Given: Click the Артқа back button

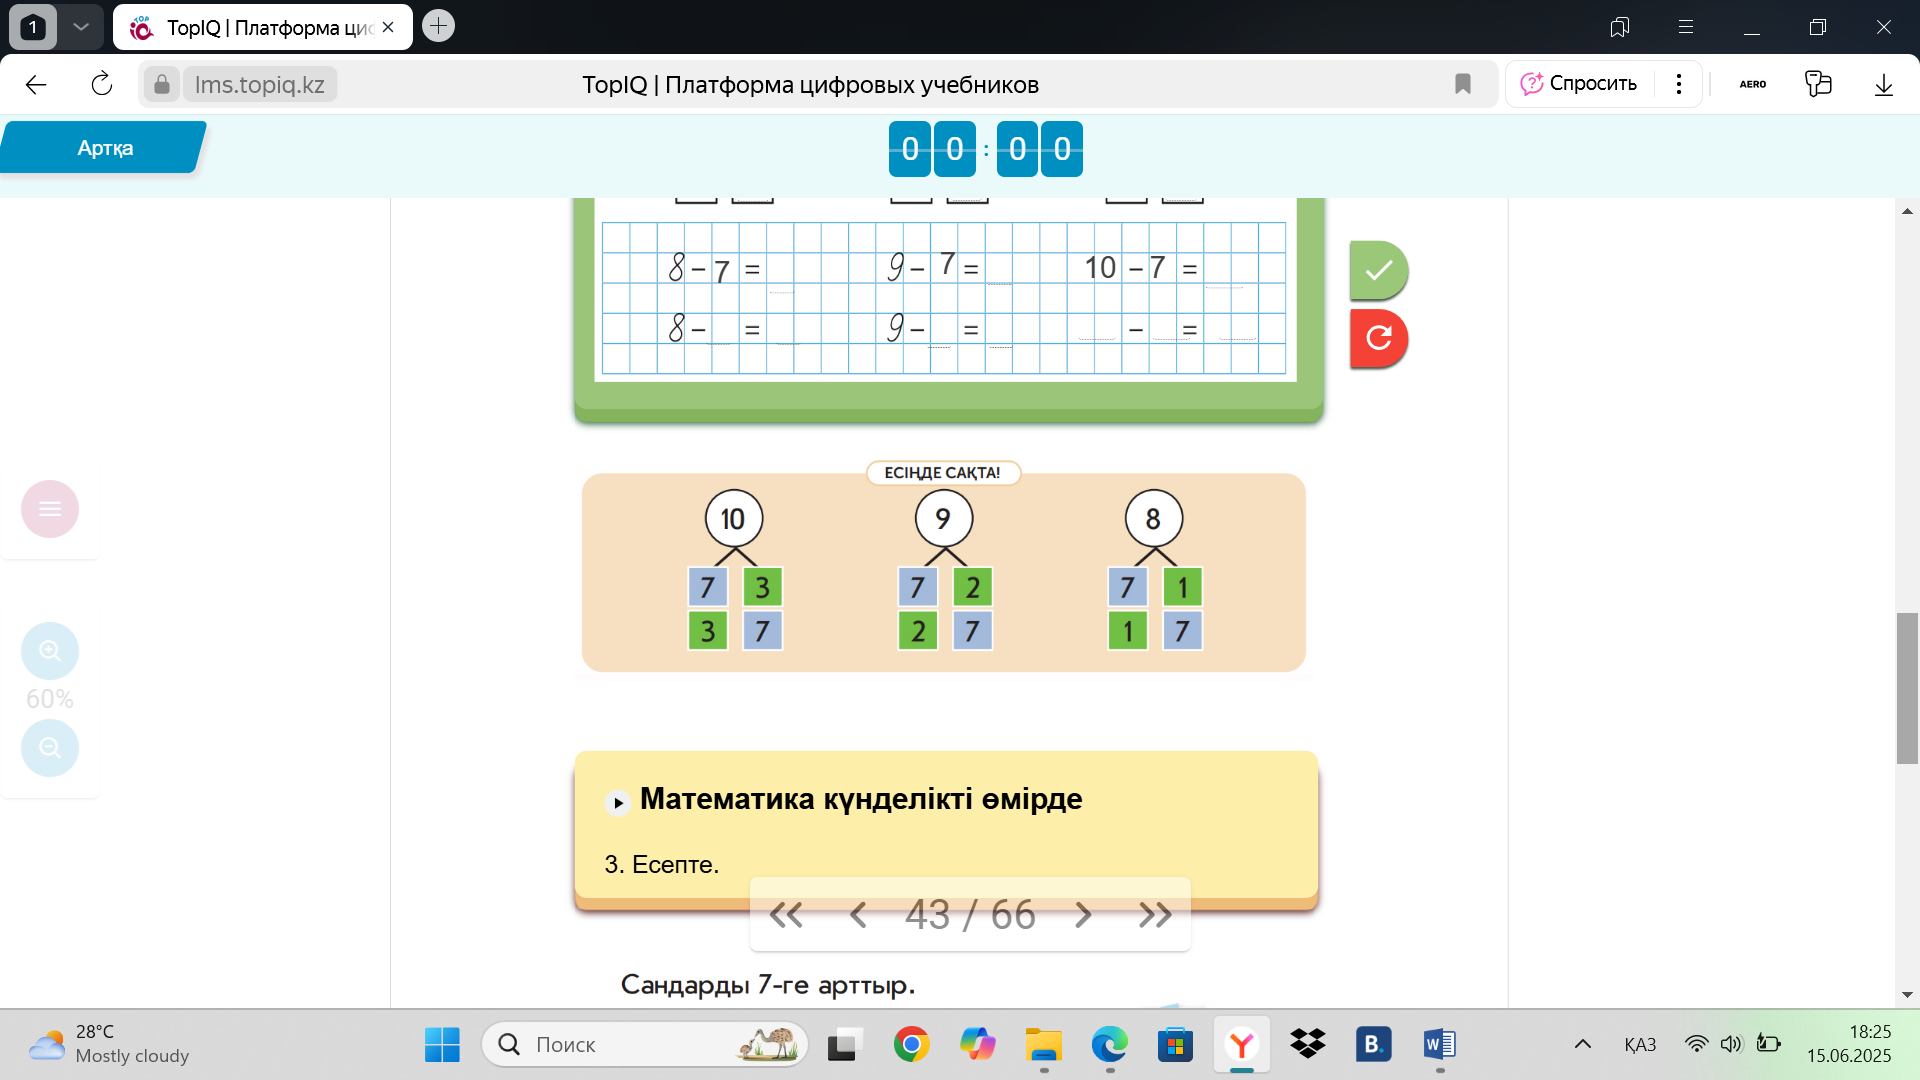Looking at the screenshot, I should [104, 148].
